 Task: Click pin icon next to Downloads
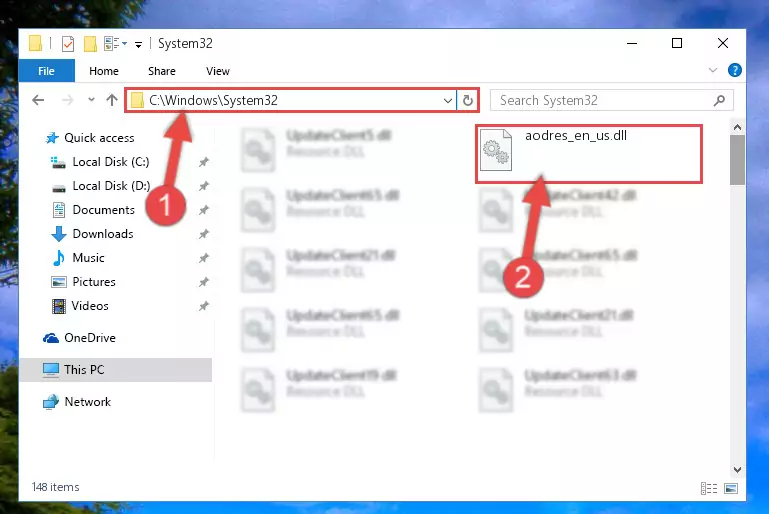(x=204, y=234)
